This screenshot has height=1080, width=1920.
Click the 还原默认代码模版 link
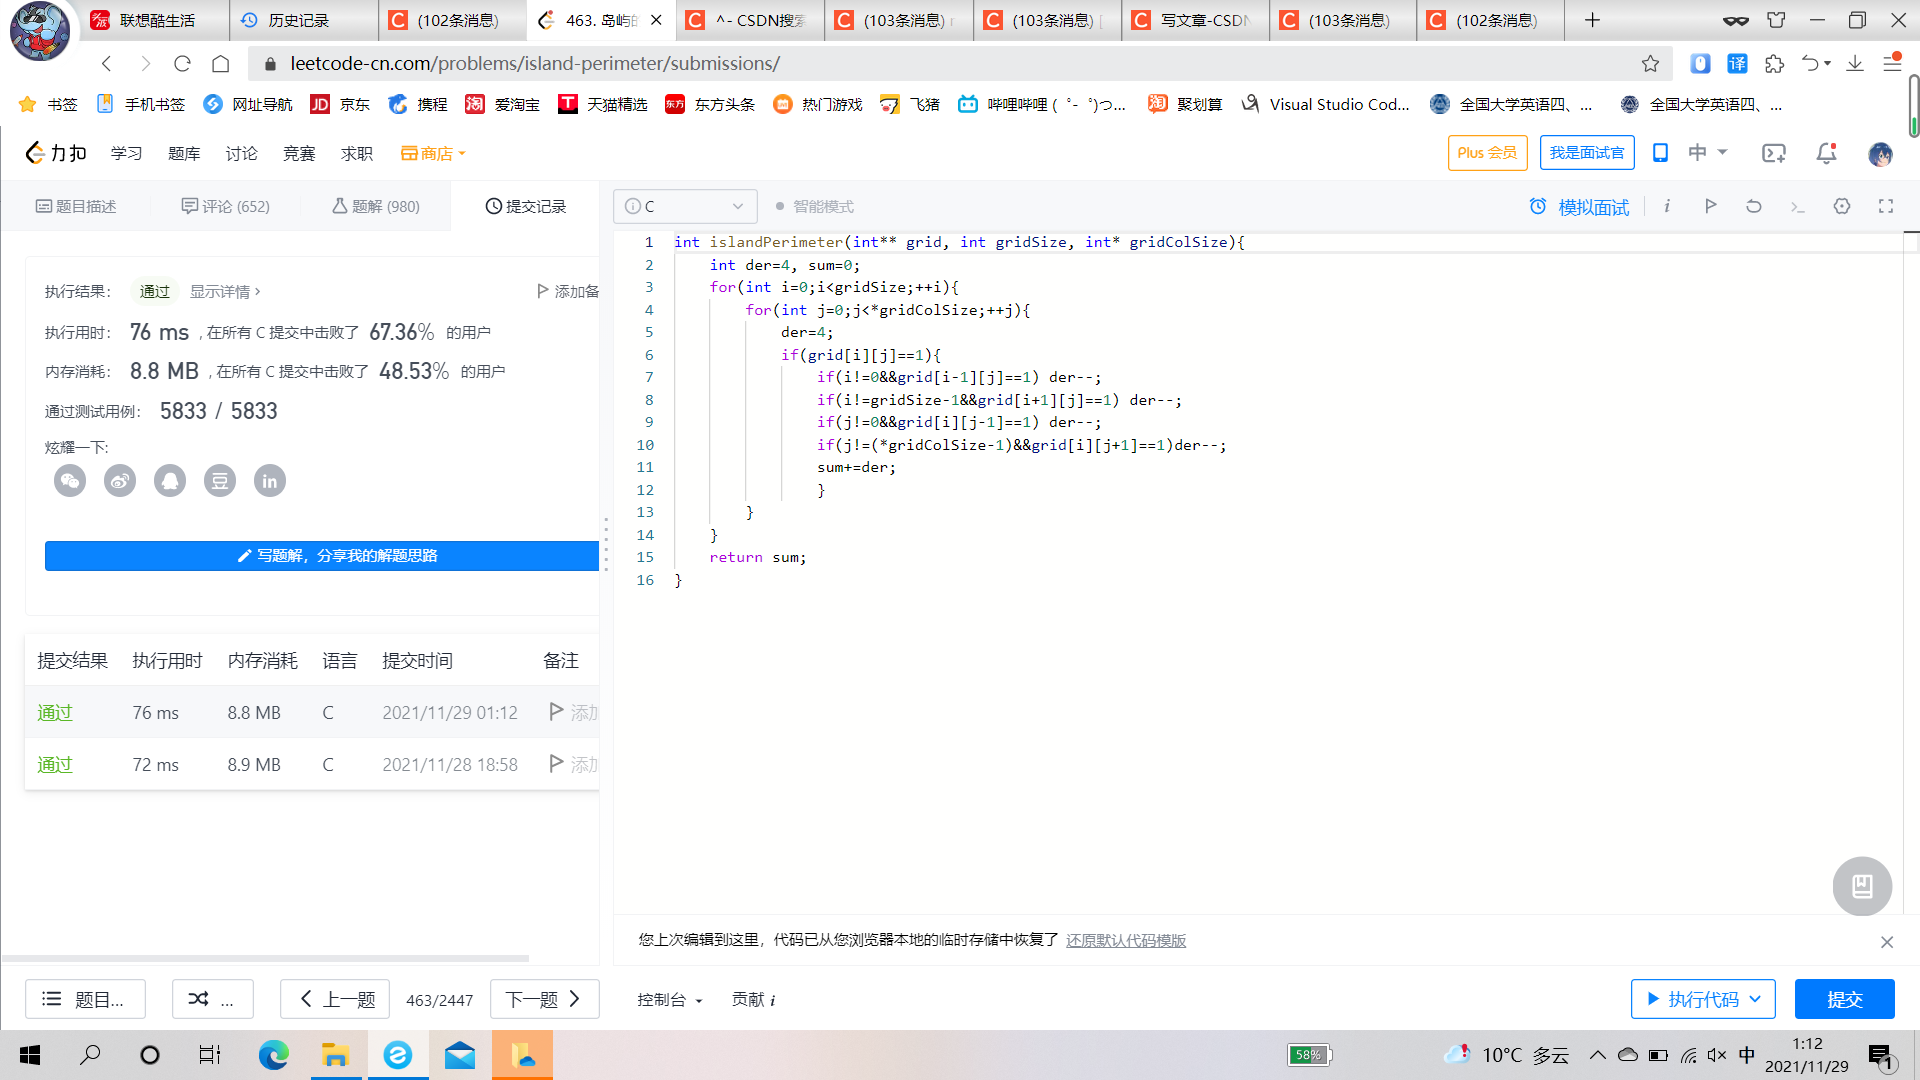tap(1126, 941)
